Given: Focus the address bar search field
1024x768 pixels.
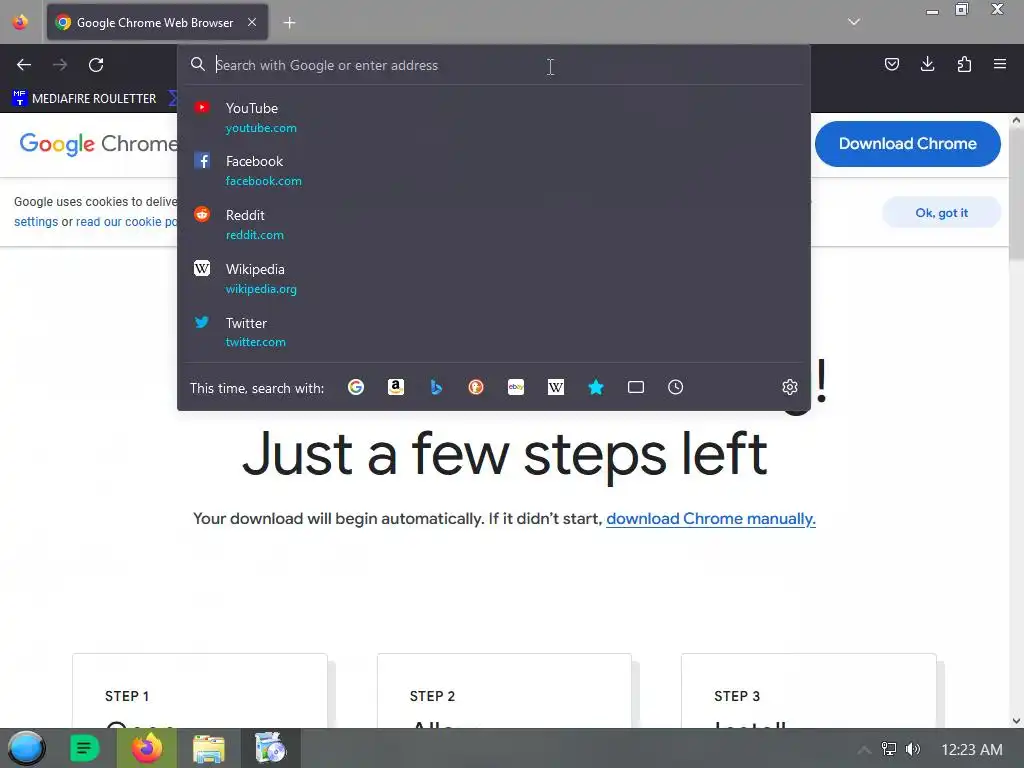Looking at the screenshot, I should coord(494,65).
